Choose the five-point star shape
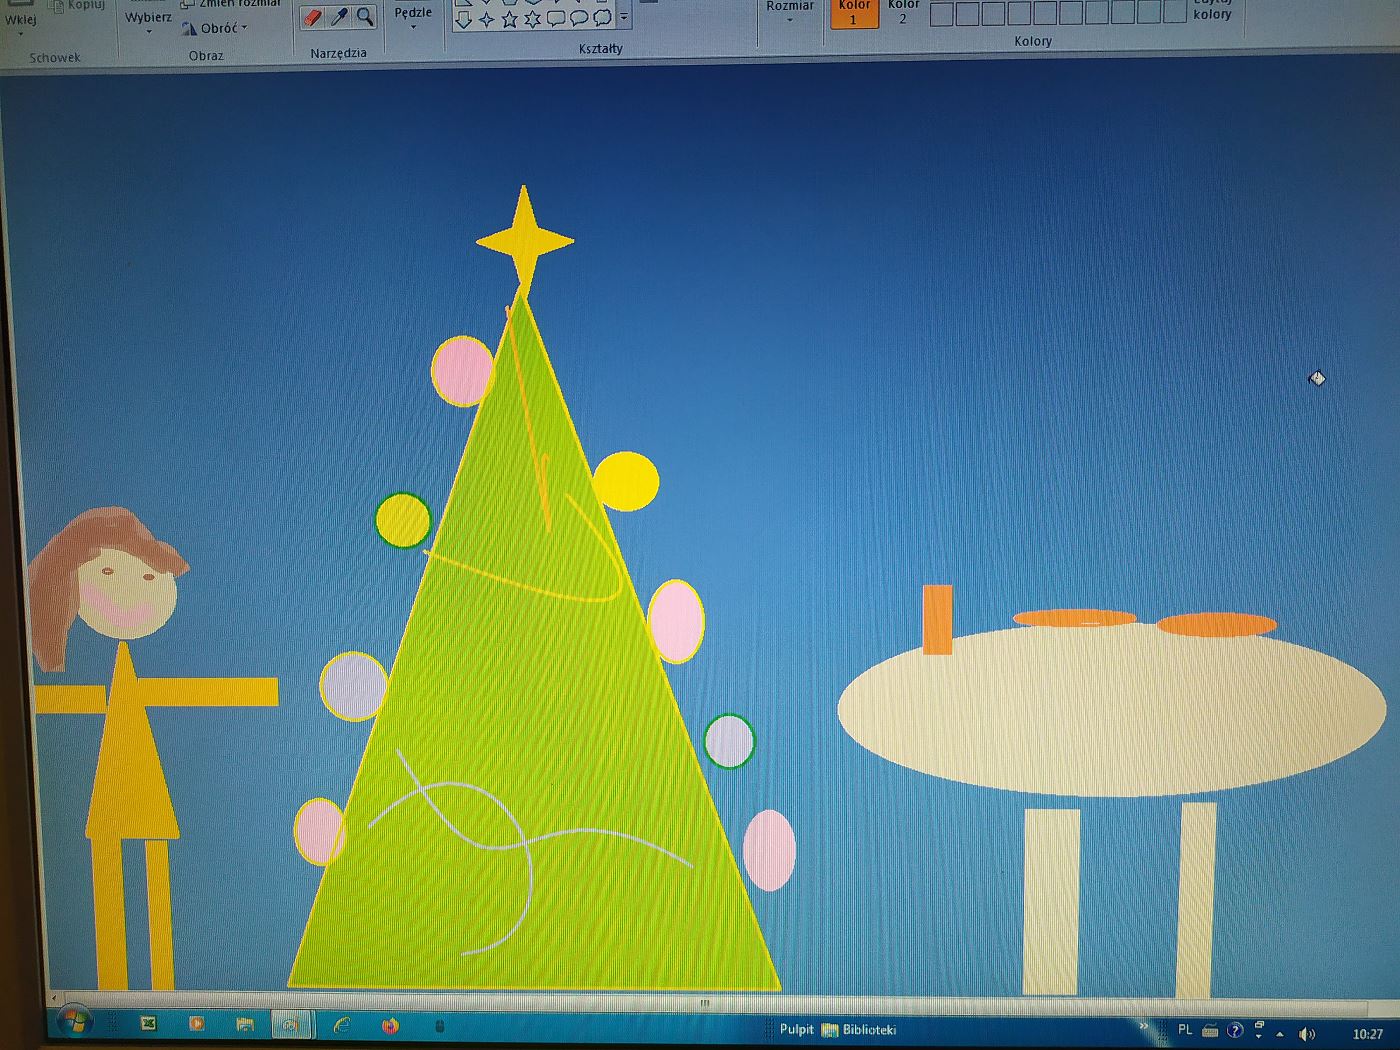Viewport: 1400px width, 1050px height. point(510,19)
